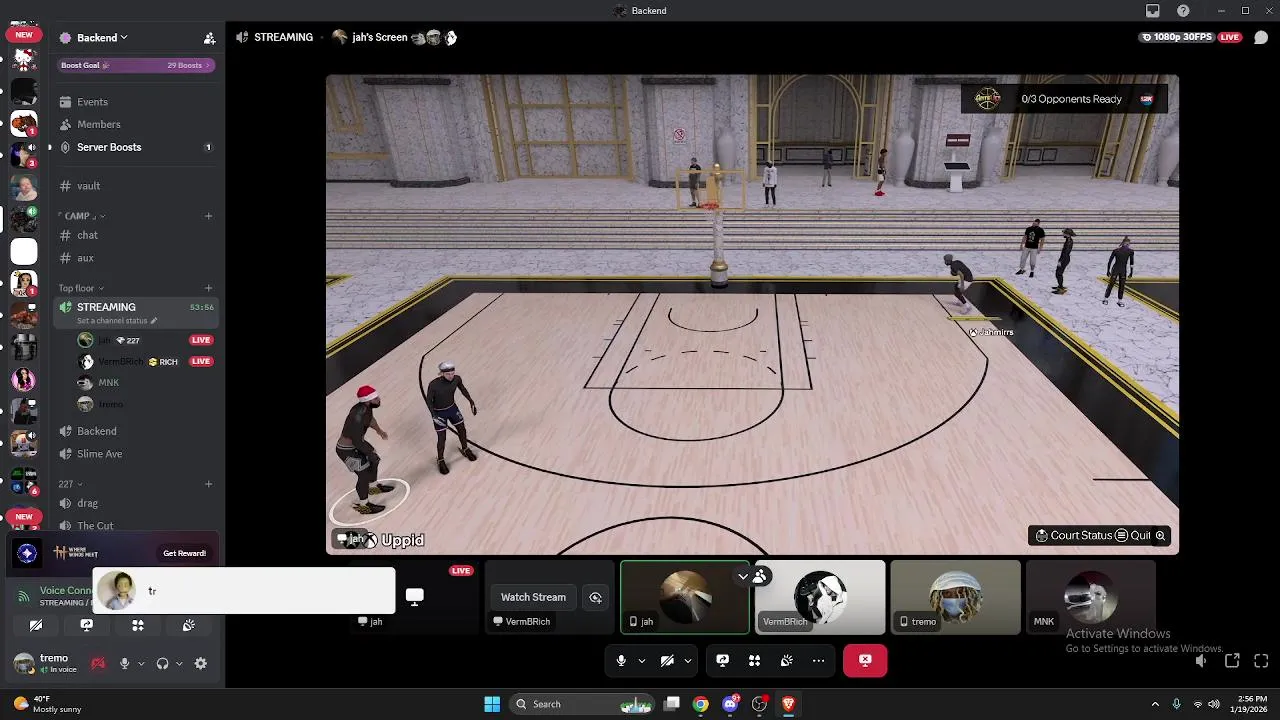Join the Backend voice channel
This screenshot has width=1280, height=720.
point(136,431)
